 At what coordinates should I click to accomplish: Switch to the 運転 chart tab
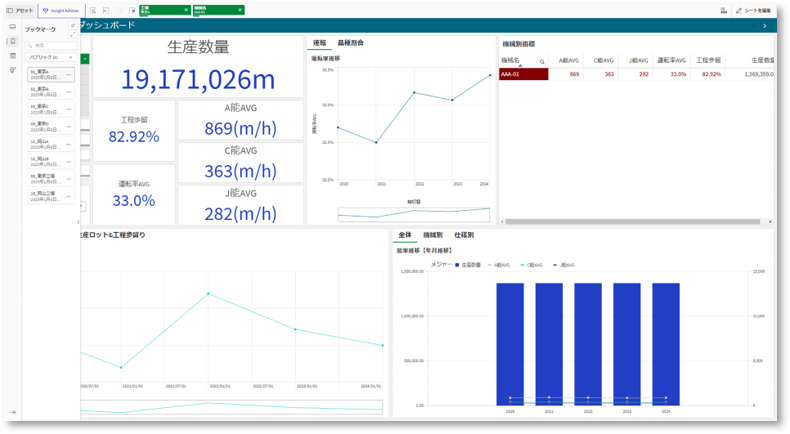pyautogui.click(x=319, y=43)
